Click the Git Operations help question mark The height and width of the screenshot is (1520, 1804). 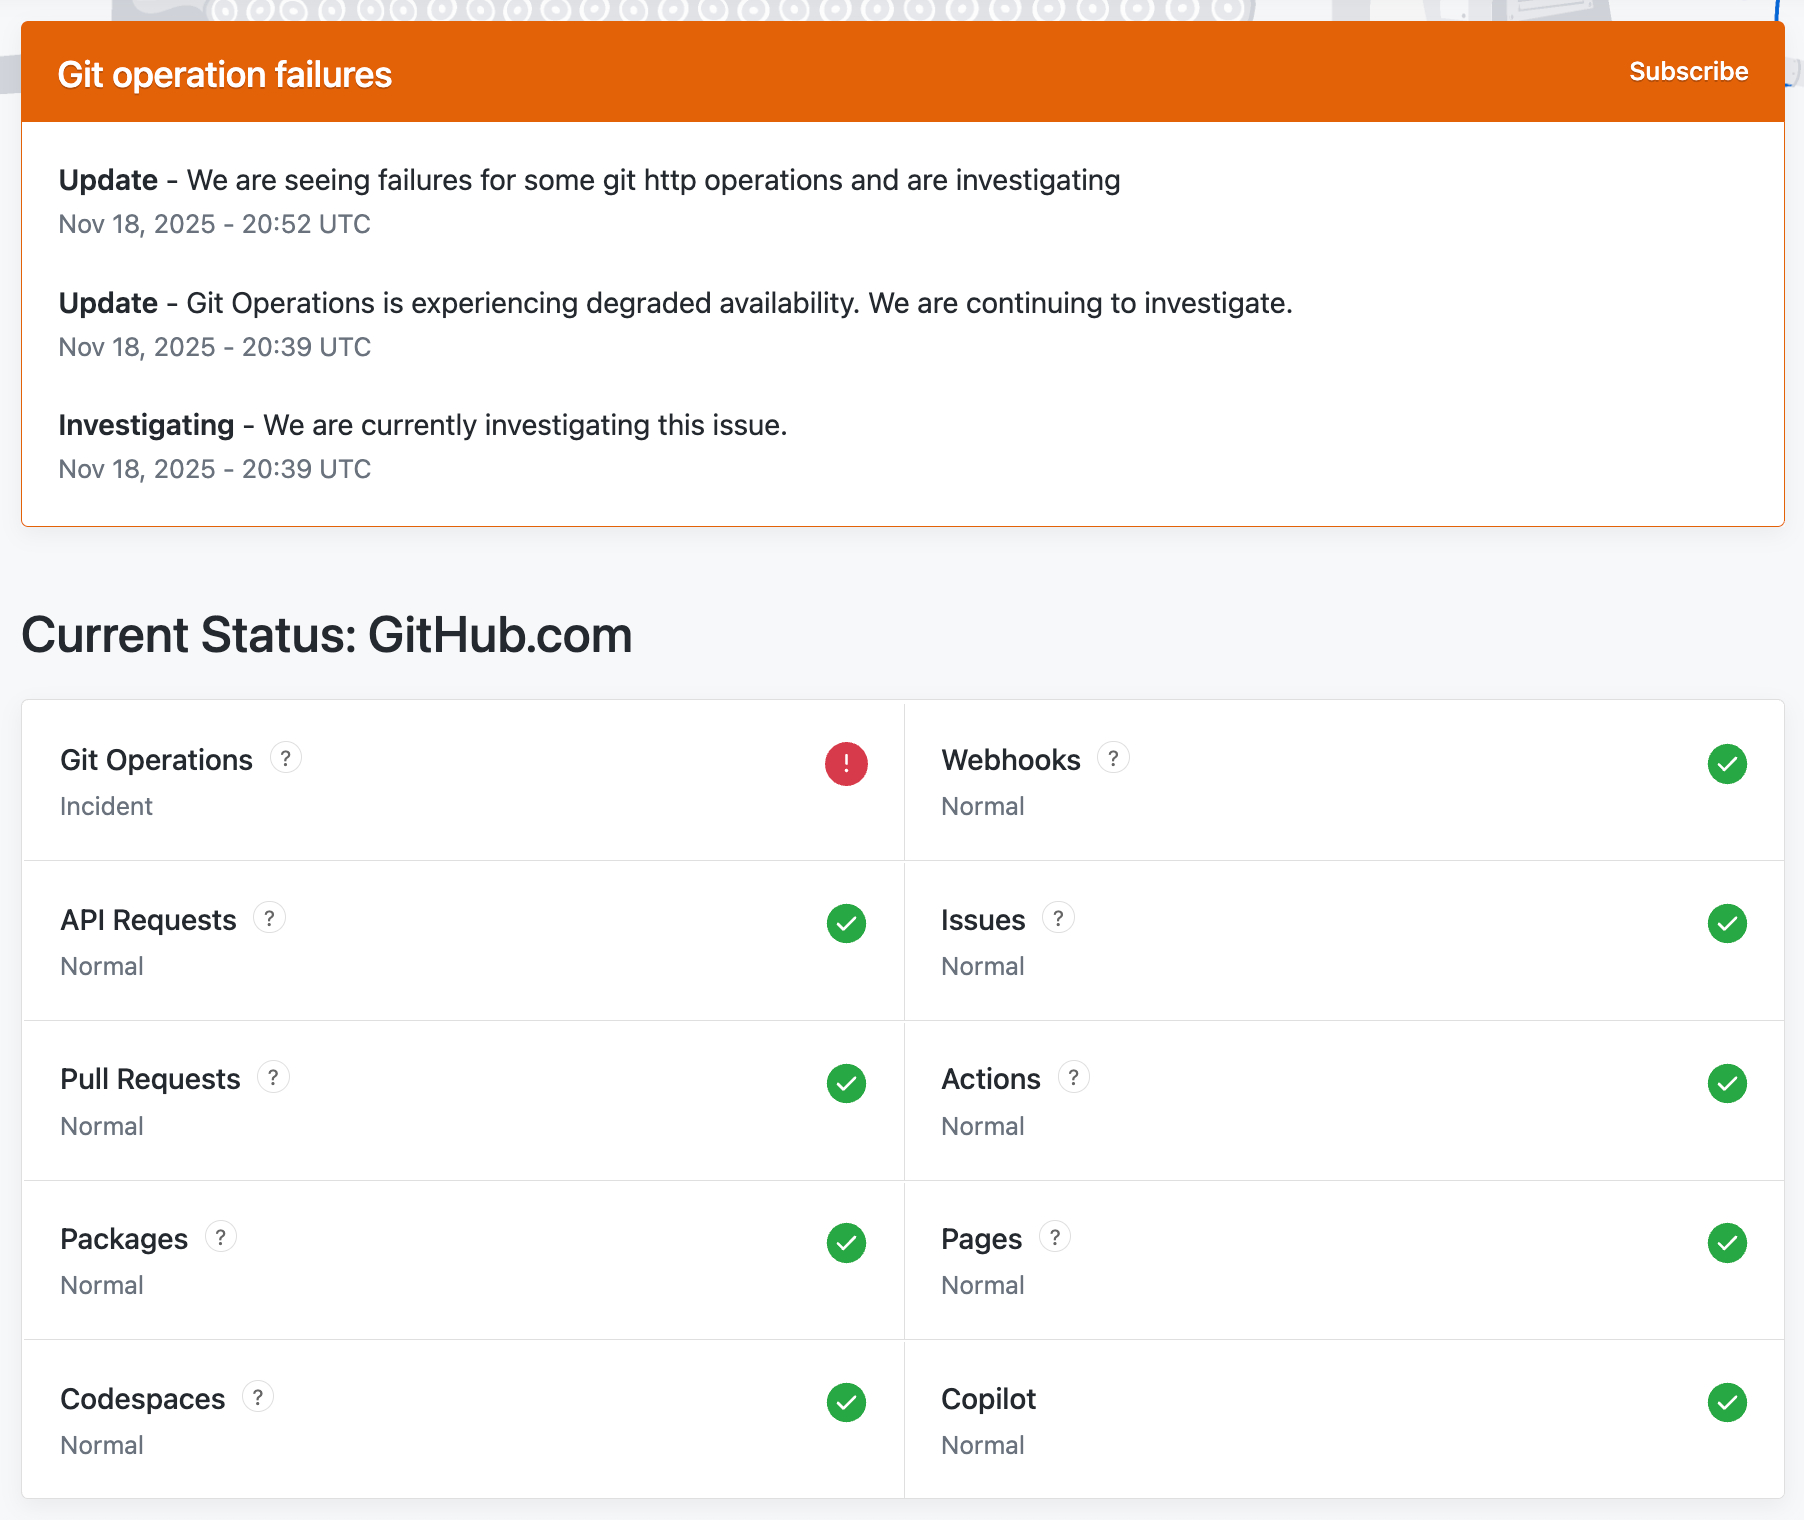[x=285, y=759]
